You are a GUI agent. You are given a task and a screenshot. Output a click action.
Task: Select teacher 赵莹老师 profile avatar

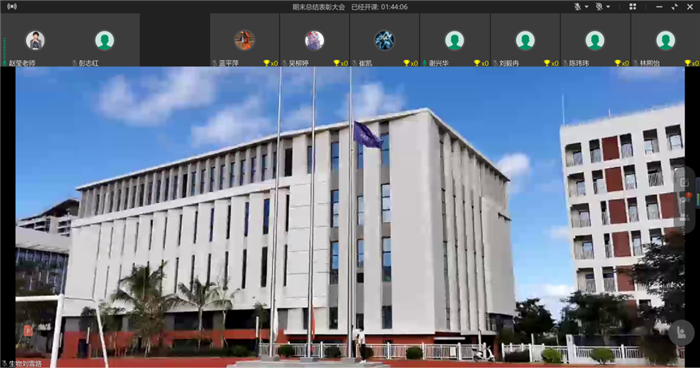35,40
